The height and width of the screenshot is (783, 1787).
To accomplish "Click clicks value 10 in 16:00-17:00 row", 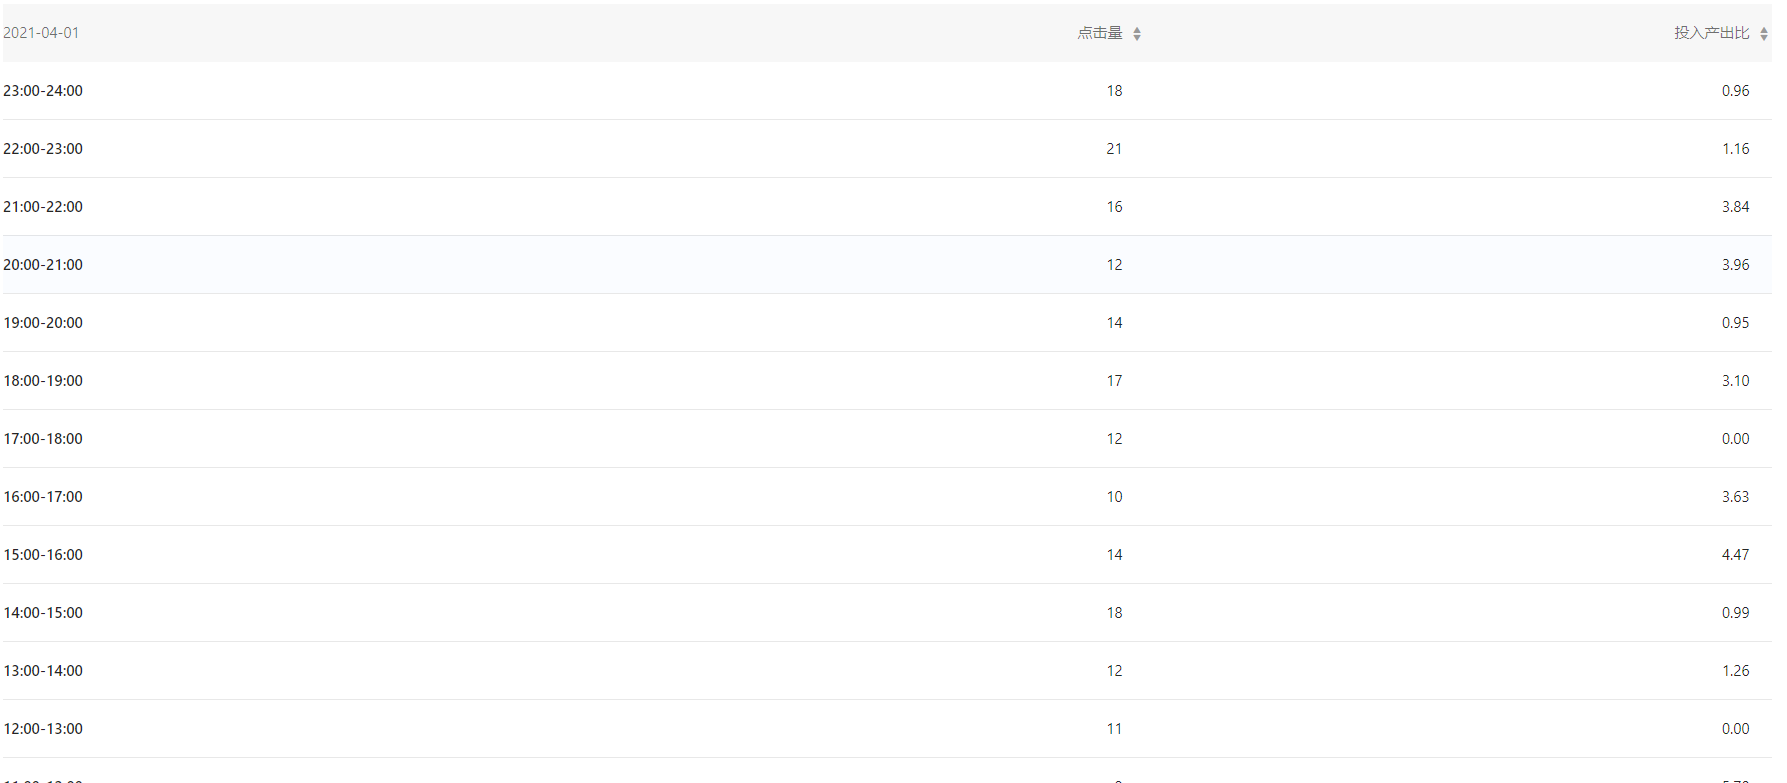I will pos(1114,497).
